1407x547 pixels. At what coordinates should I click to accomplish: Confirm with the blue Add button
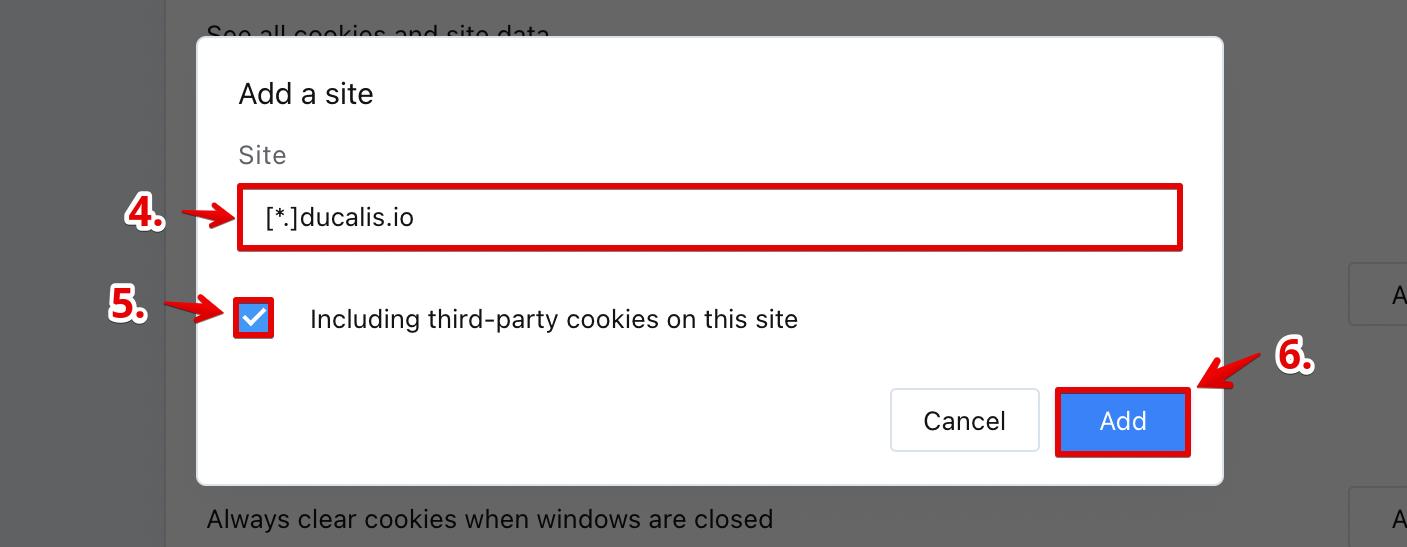pos(1122,421)
